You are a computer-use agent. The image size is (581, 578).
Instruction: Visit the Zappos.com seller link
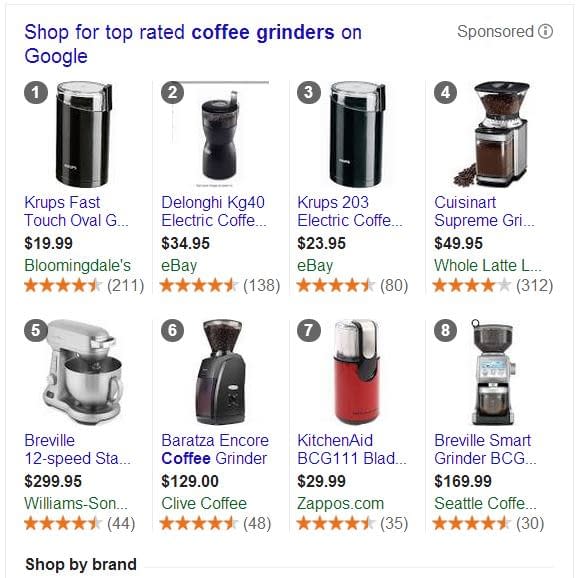[341, 503]
